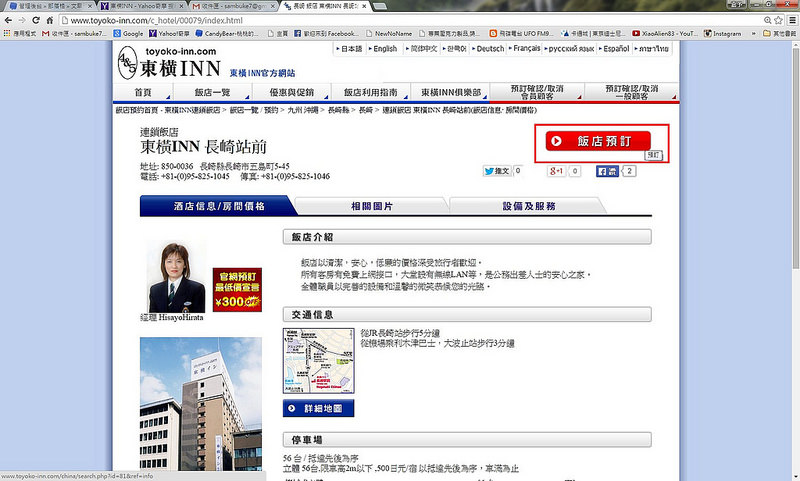Screen dimensions: 800x481
Task: Open the Facebook bookmark
Action: pyautogui.click(x=326, y=33)
